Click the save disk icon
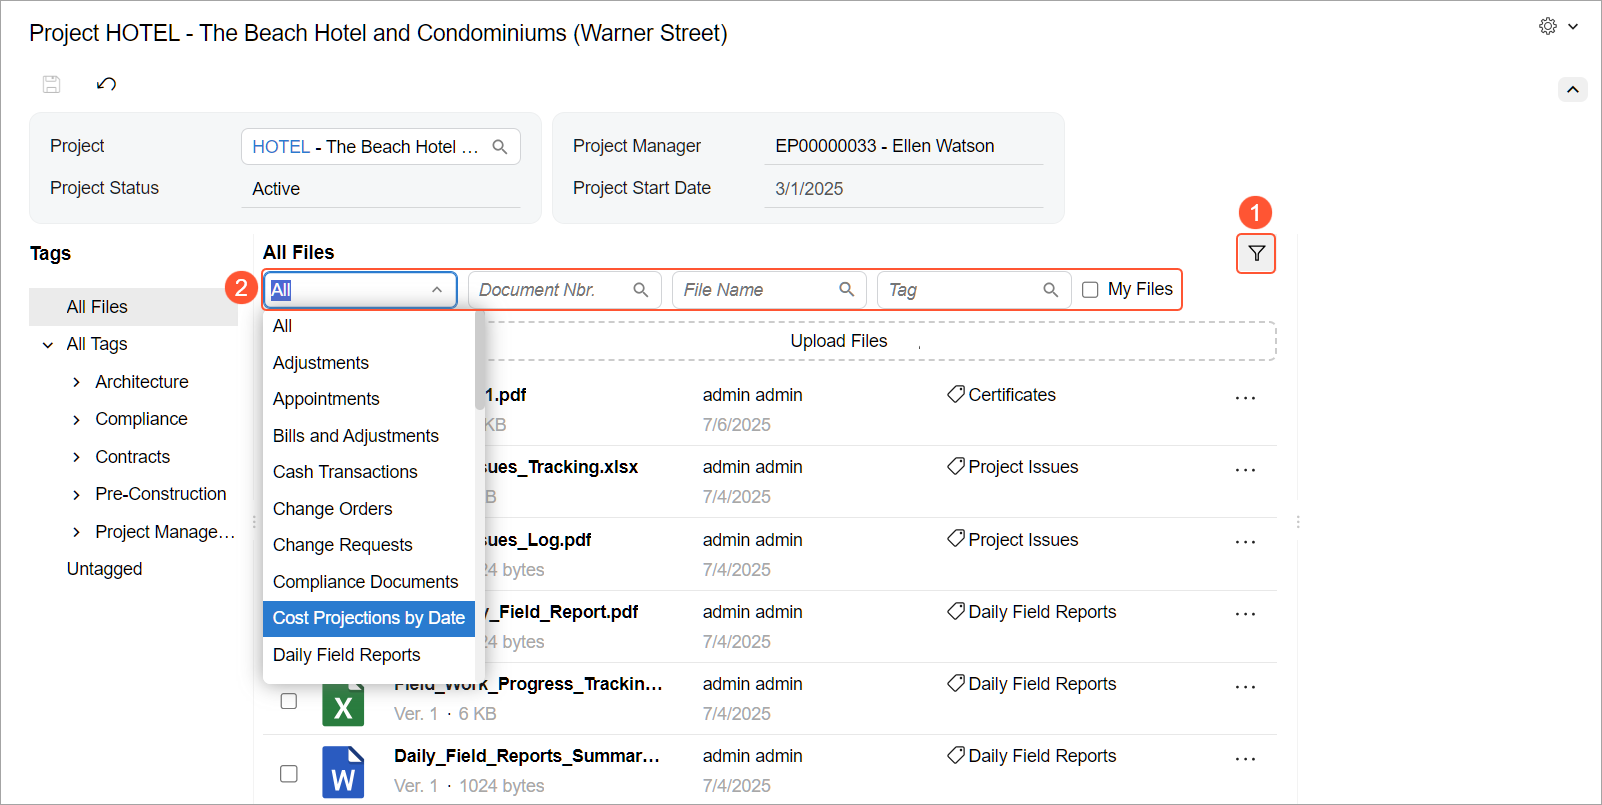This screenshot has width=1602, height=805. coord(52,84)
